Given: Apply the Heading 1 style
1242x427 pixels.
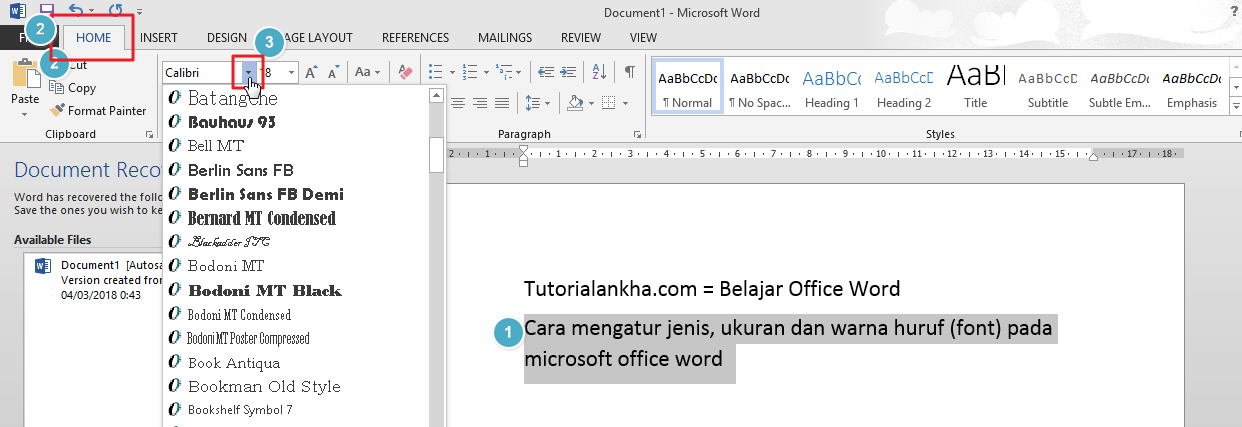Looking at the screenshot, I should tap(832, 88).
